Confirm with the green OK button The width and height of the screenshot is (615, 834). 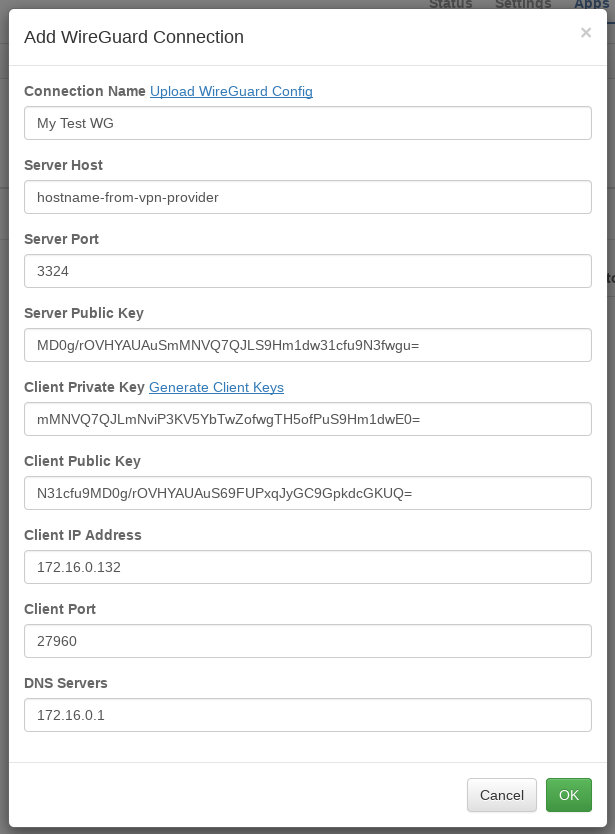568,795
